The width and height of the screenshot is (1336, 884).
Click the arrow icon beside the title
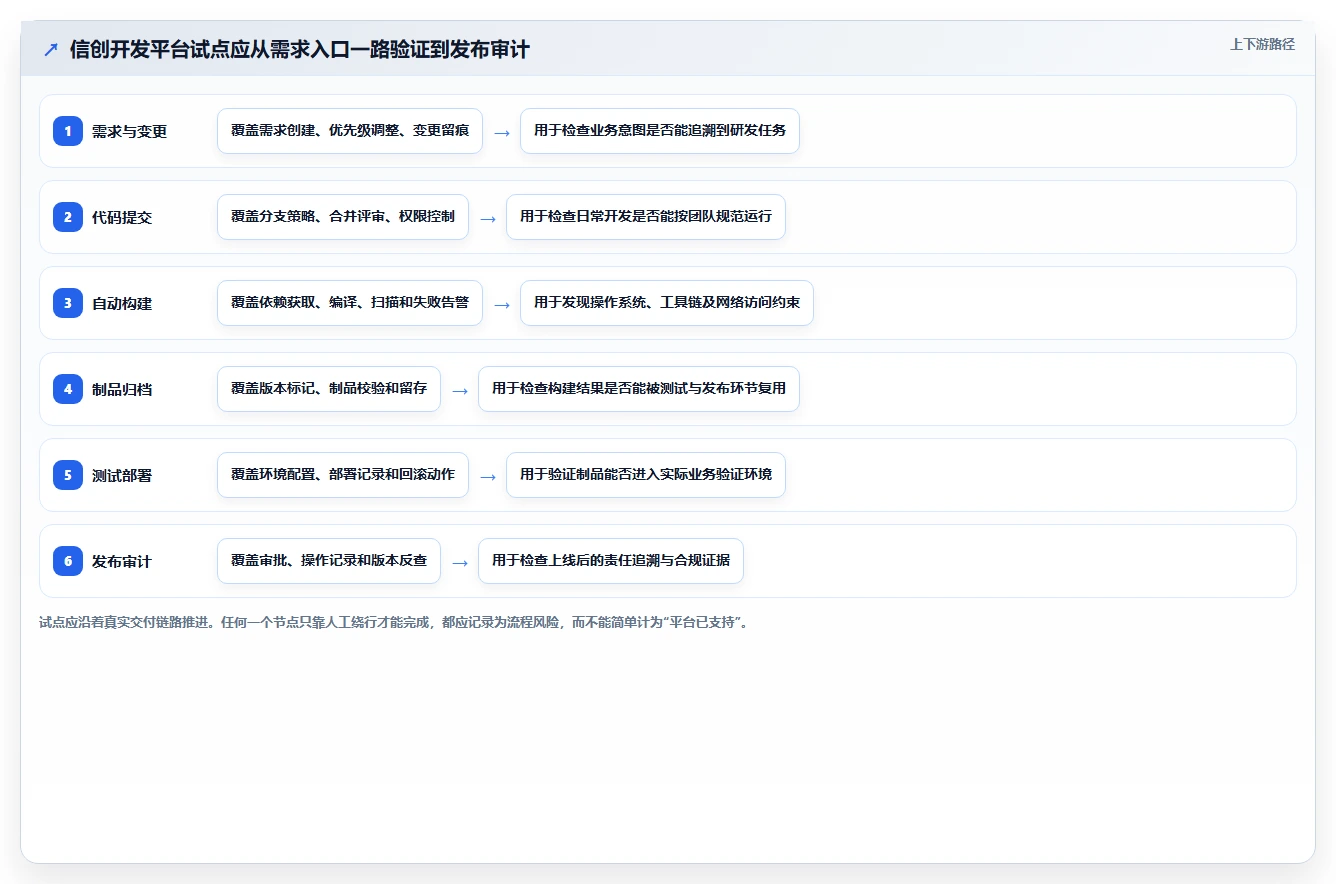[x=50, y=49]
